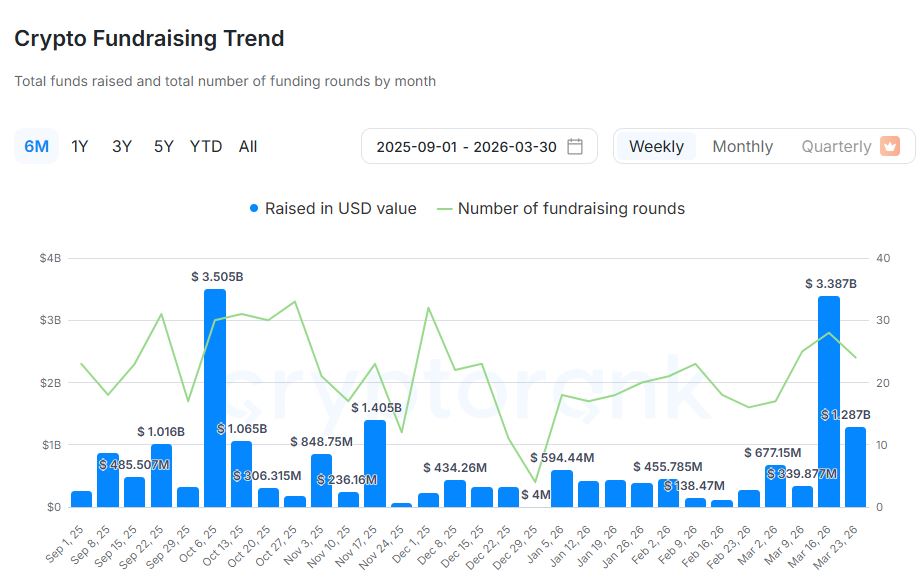Select the 1Y time range
Image resolution: width=920 pixels, height=580 pixels.
[80, 146]
